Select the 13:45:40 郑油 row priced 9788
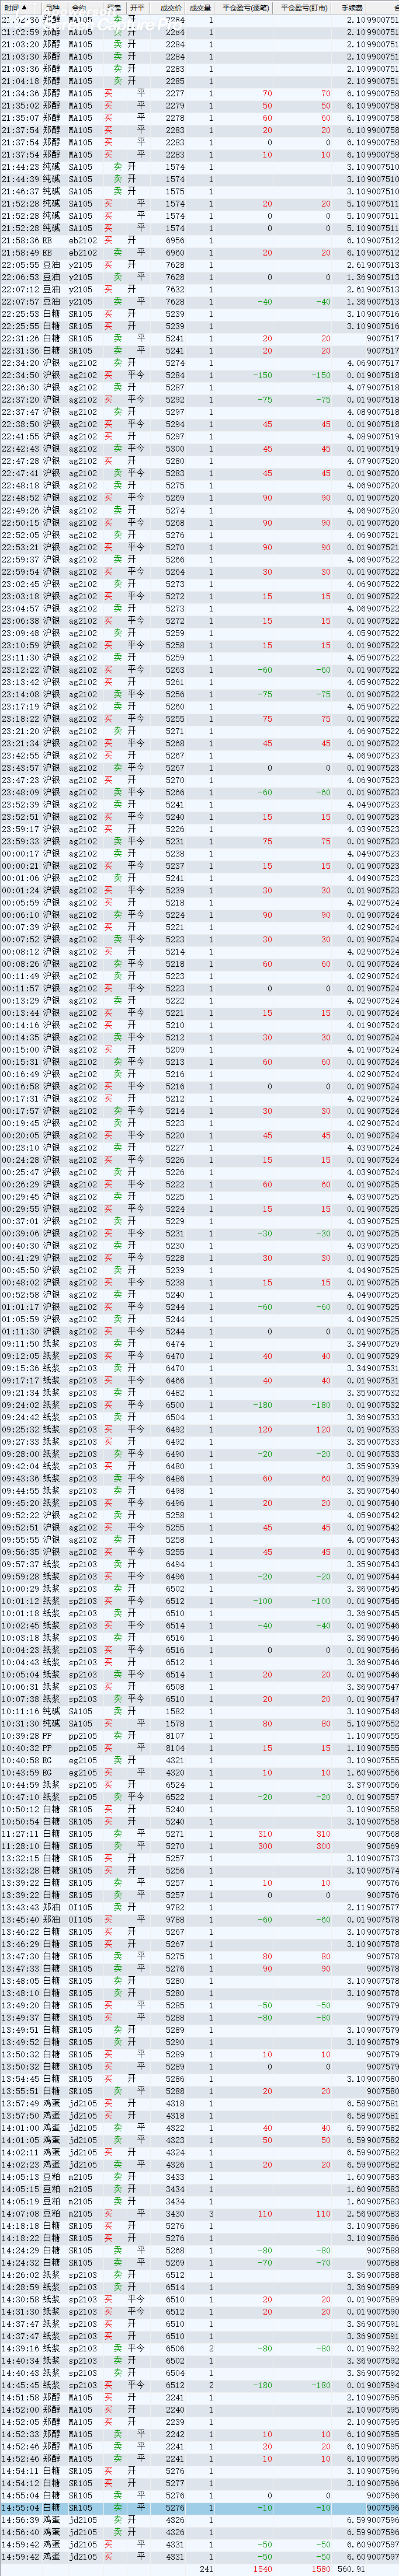This screenshot has height=2576, width=399. tap(199, 1920)
